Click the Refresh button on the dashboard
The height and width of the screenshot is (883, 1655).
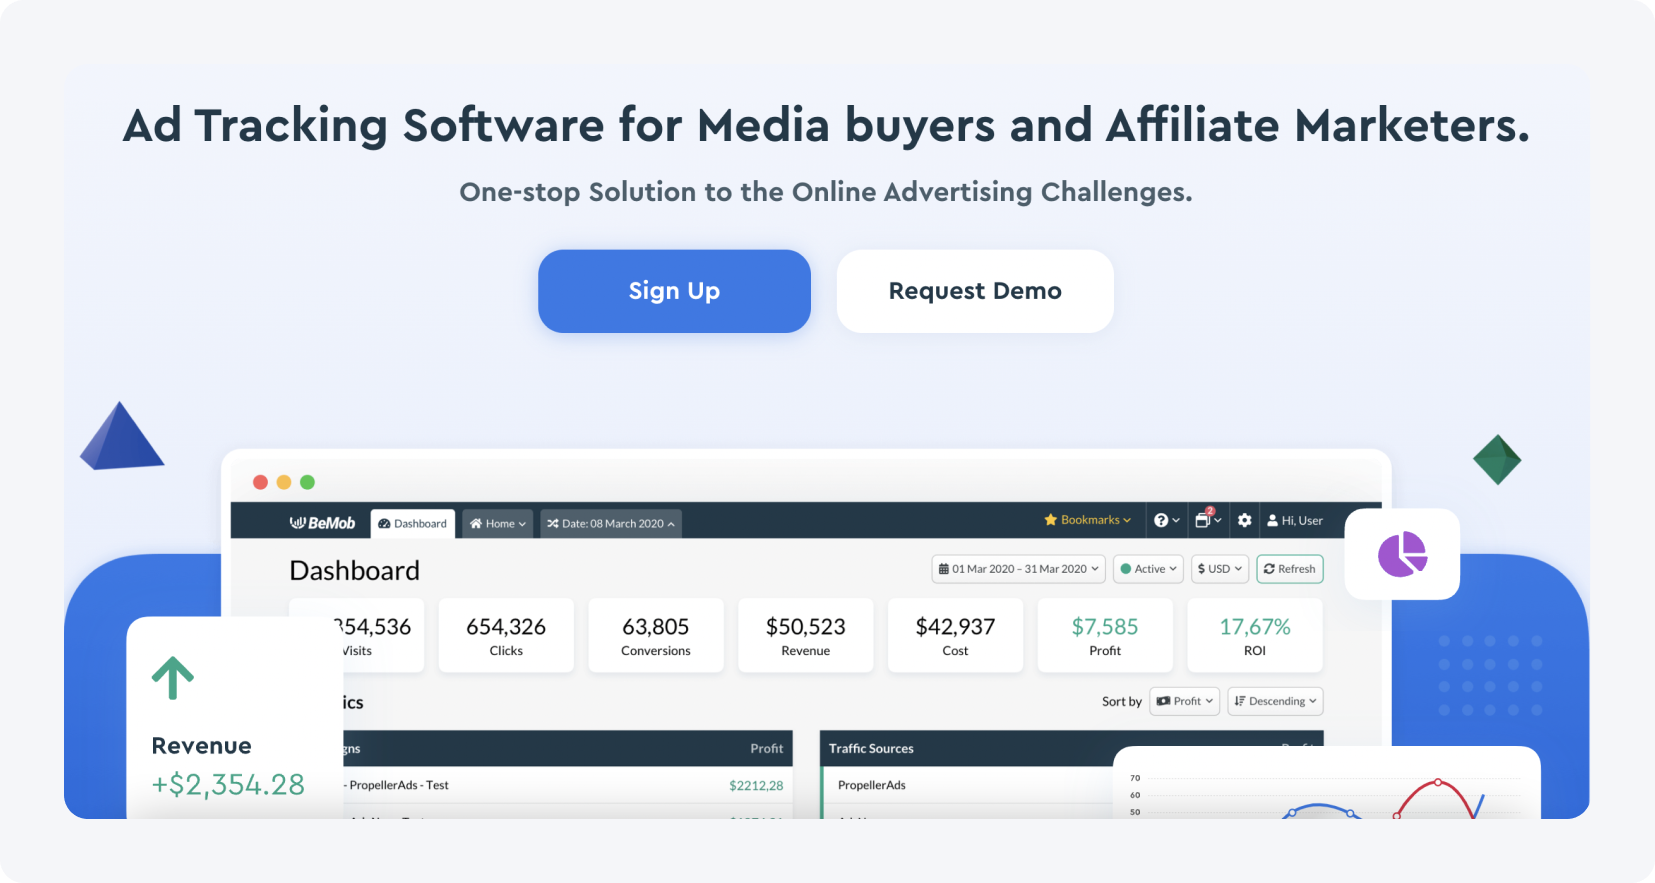(1289, 568)
